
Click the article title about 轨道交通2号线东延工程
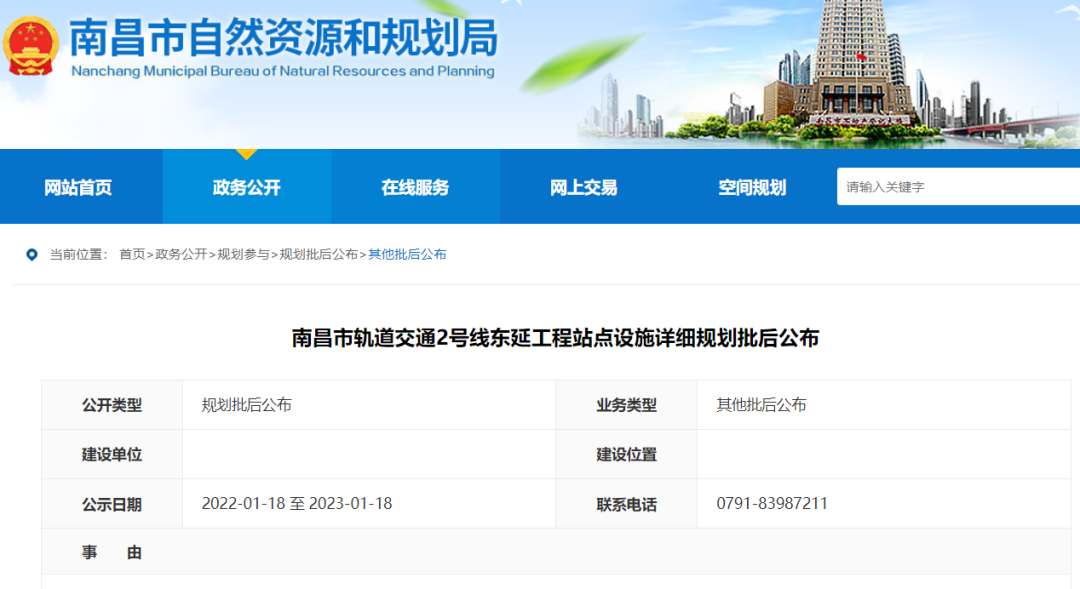pos(555,339)
